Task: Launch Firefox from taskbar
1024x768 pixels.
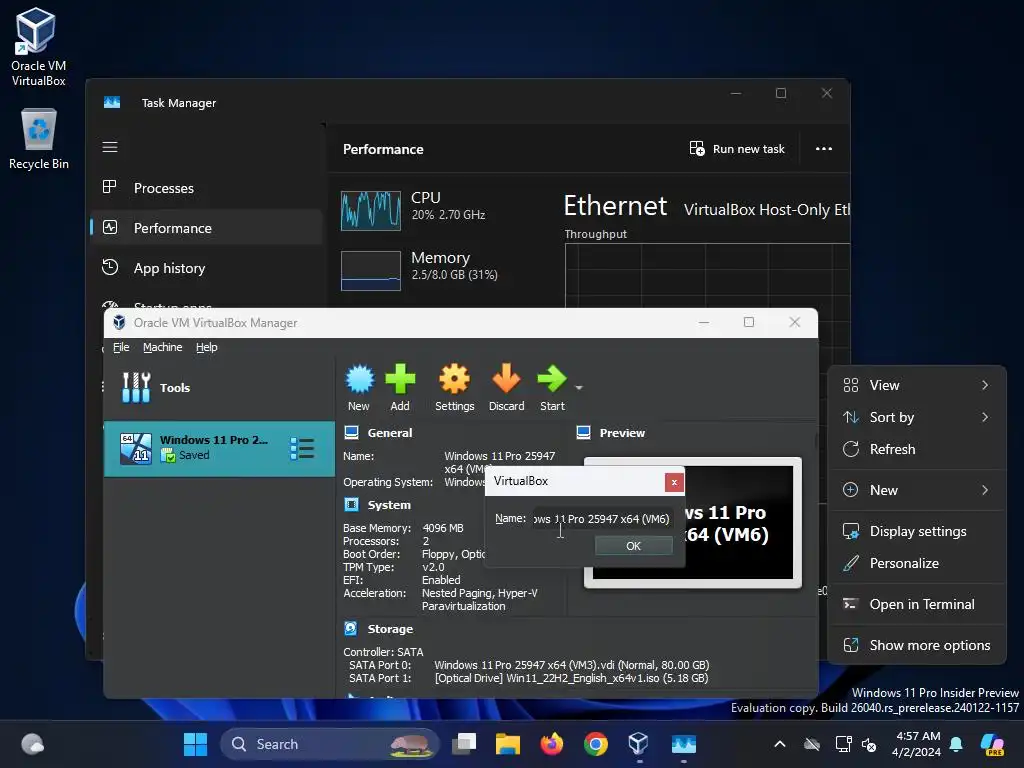Action: tap(552, 744)
